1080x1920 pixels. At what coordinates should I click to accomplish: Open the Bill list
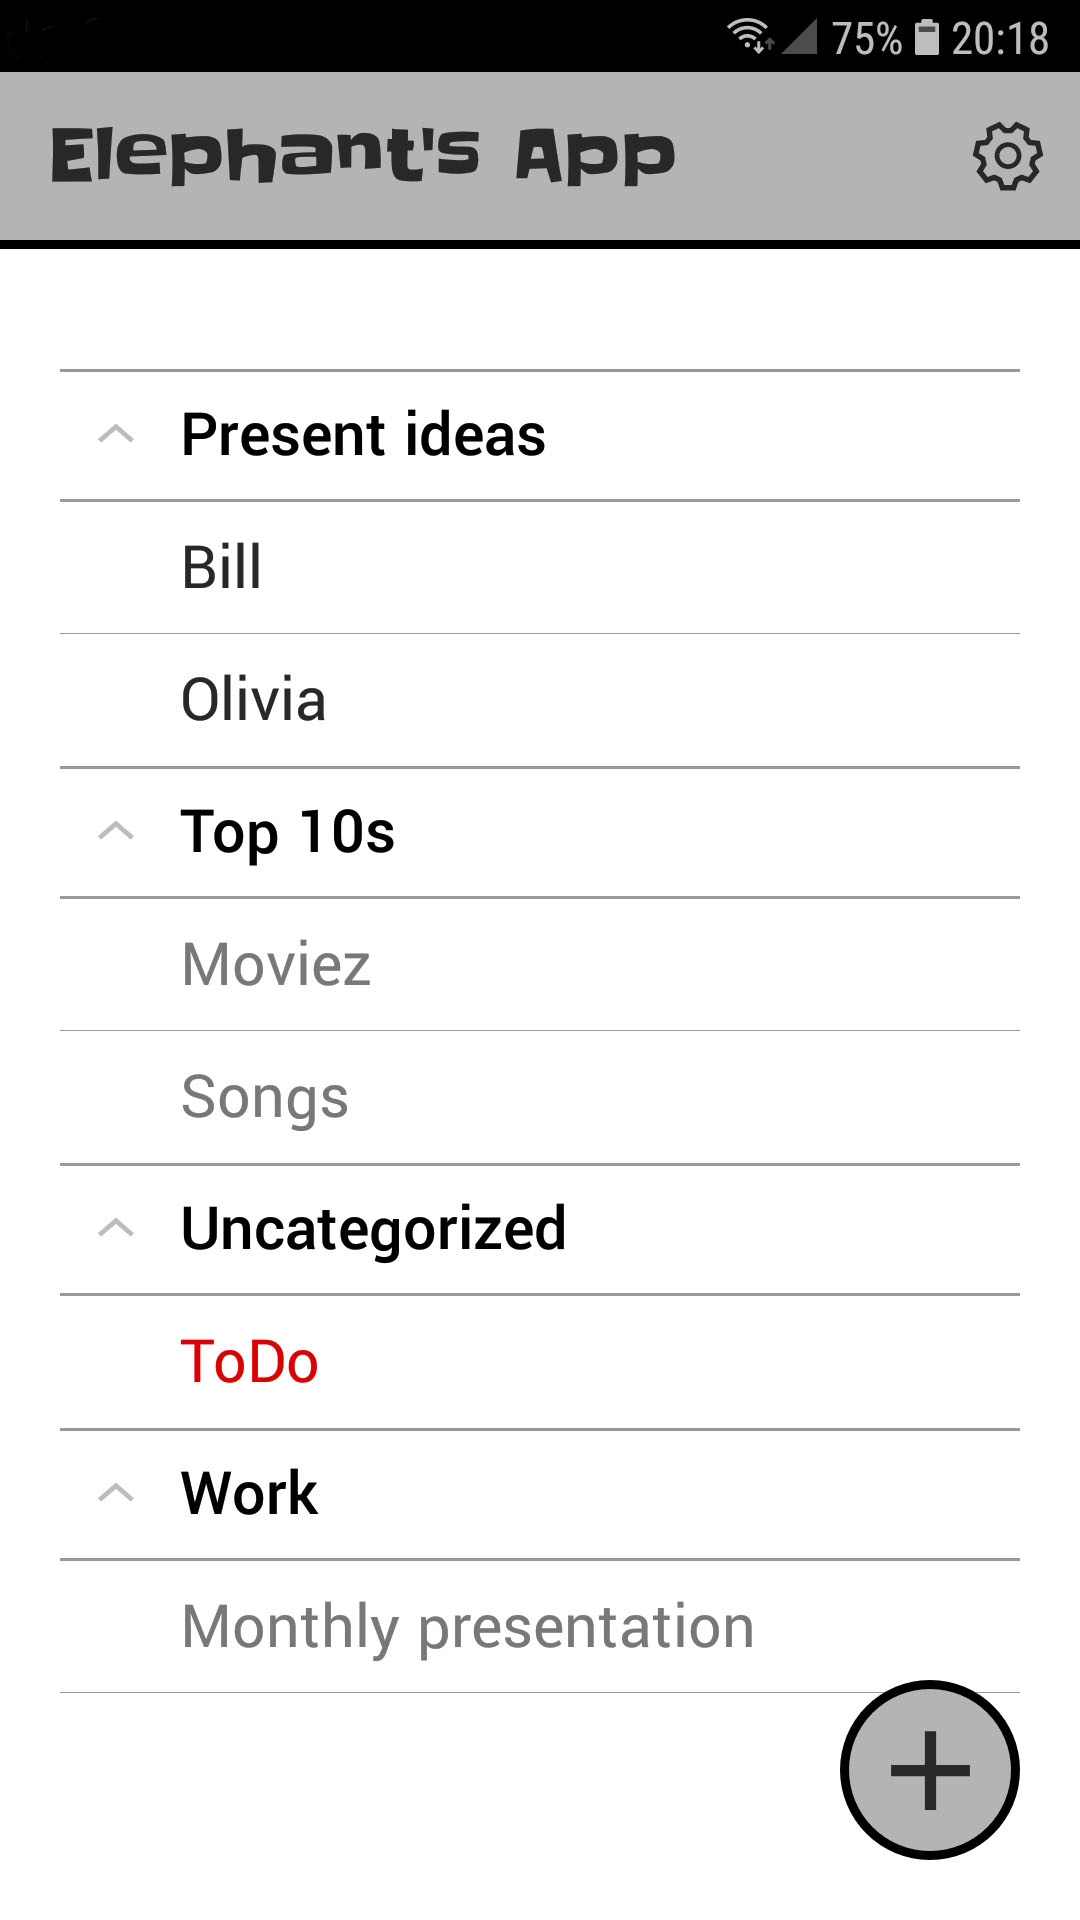[x=222, y=567]
